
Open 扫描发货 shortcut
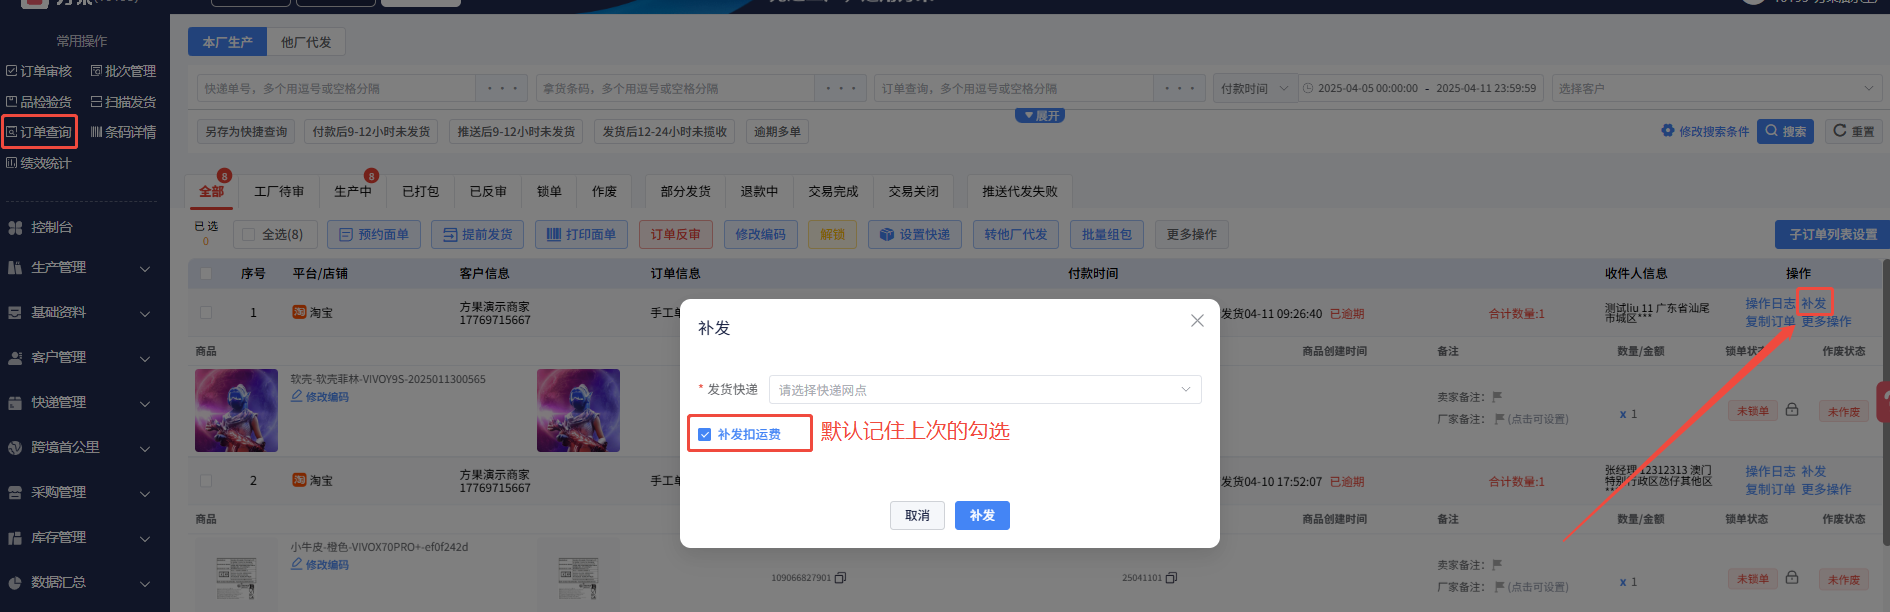[x=123, y=102]
